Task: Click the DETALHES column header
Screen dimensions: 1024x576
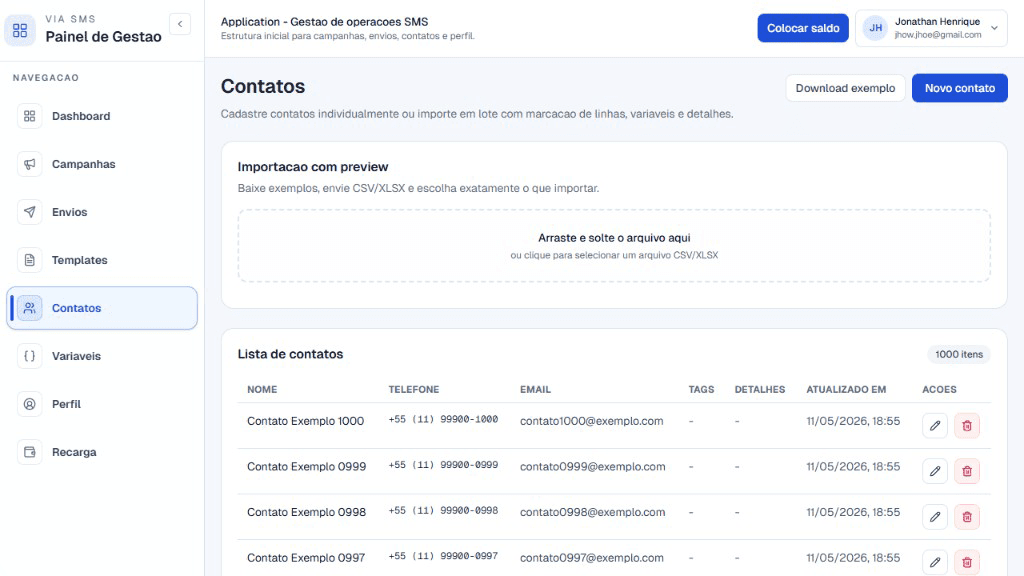Action: click(x=760, y=389)
